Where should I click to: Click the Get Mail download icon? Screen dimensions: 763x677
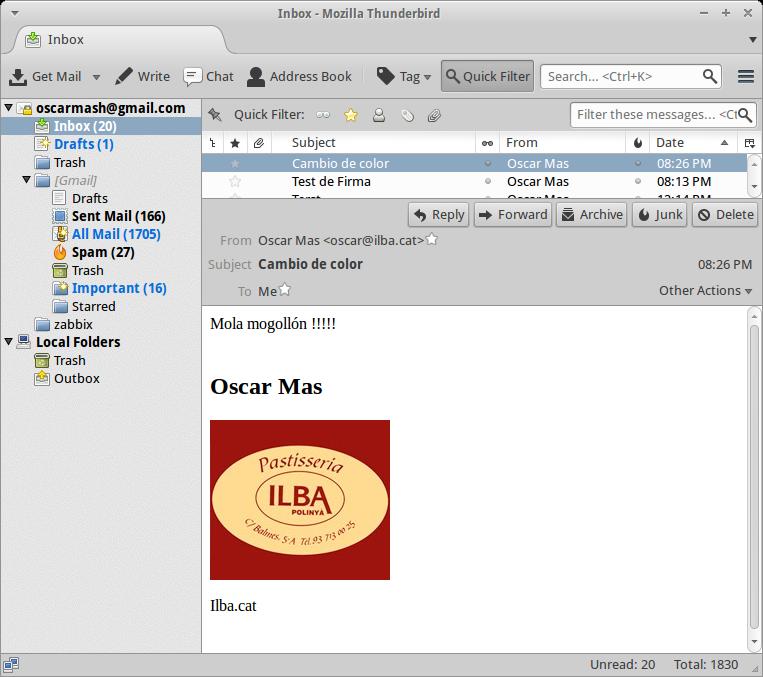click(18, 77)
